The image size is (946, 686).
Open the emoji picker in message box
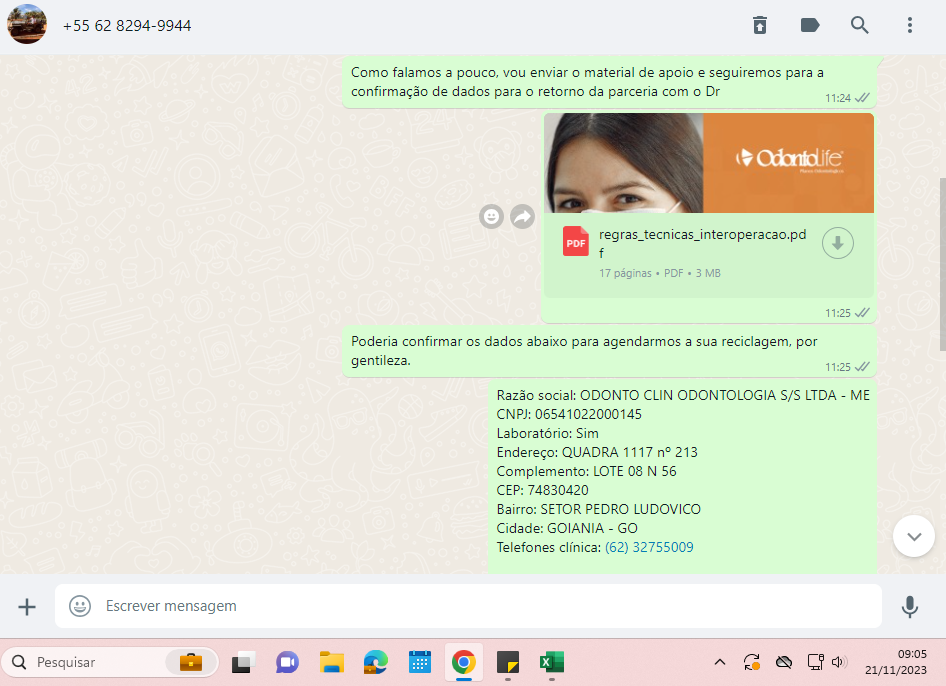coord(80,606)
